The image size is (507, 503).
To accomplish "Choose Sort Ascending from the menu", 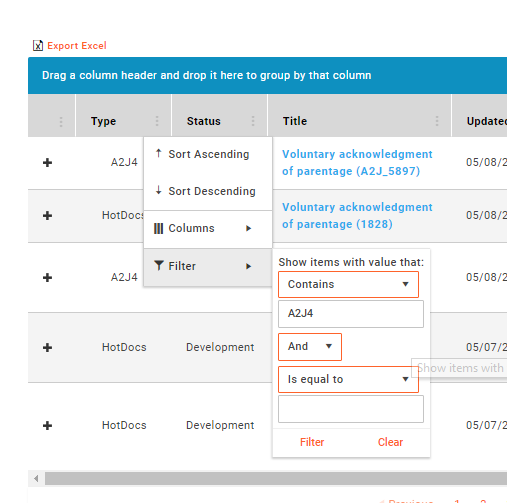I will coord(208,155).
